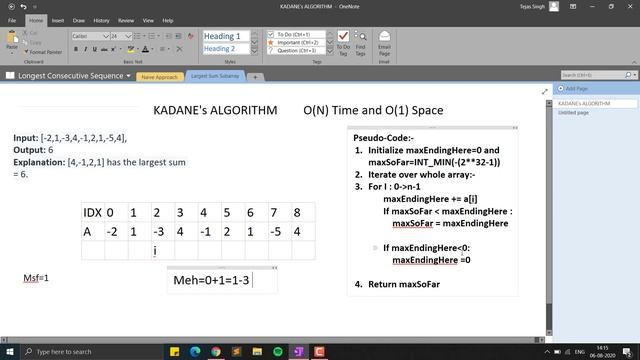Expand the page to full view
The image size is (640, 360).
tap(544, 92)
